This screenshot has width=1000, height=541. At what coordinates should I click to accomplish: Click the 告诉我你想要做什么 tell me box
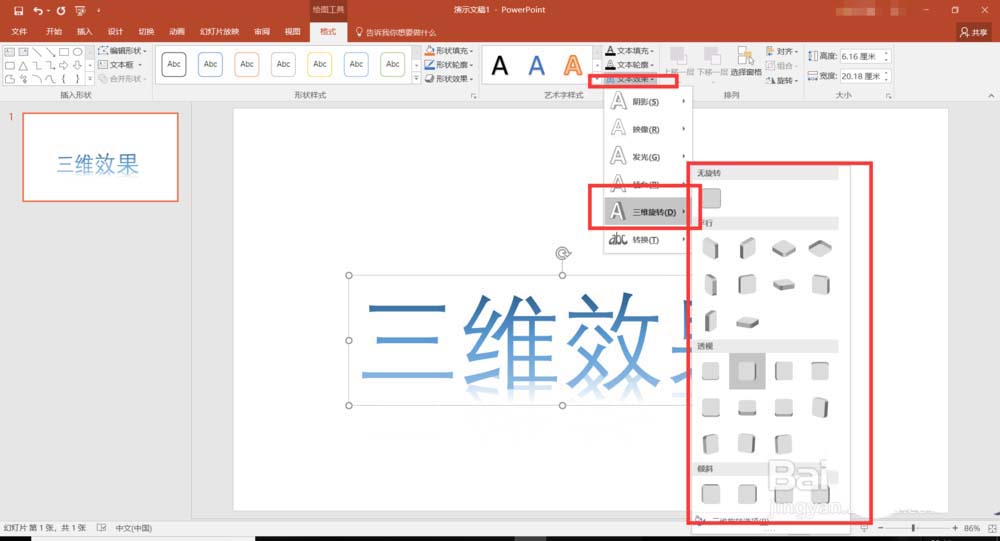396,32
